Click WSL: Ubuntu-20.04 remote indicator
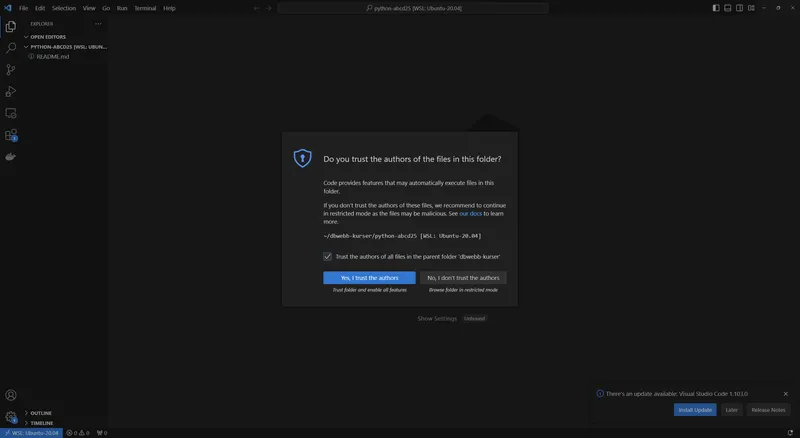Image resolution: width=800 pixels, height=438 pixels. [x=32, y=433]
